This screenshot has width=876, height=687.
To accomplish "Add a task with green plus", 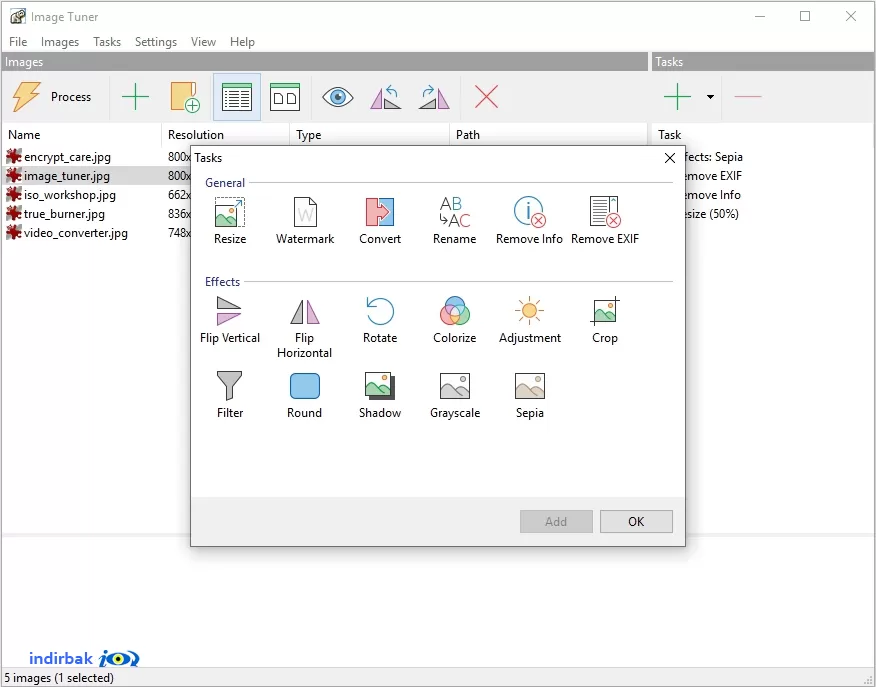I will 677,97.
